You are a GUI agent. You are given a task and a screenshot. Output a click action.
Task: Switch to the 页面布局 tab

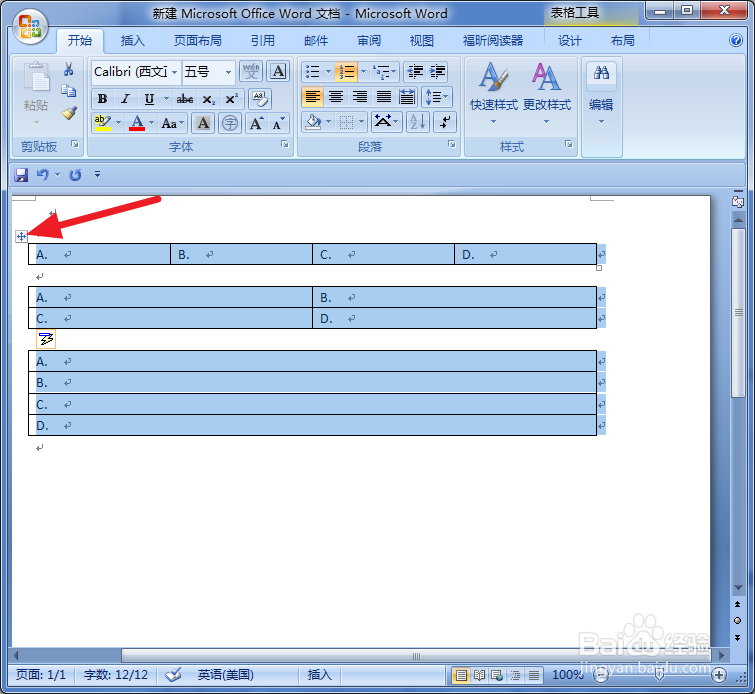tap(197, 40)
